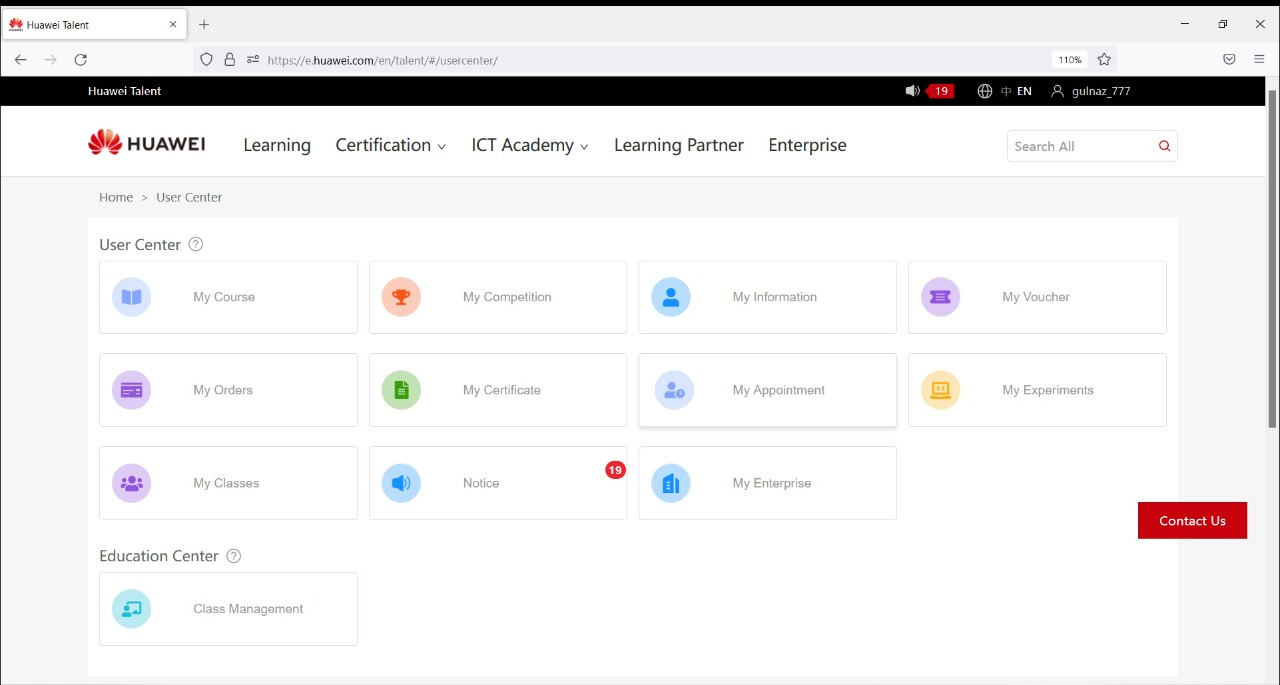The image size is (1280, 685).
Task: Go to Learning Partner page
Action: pos(678,146)
